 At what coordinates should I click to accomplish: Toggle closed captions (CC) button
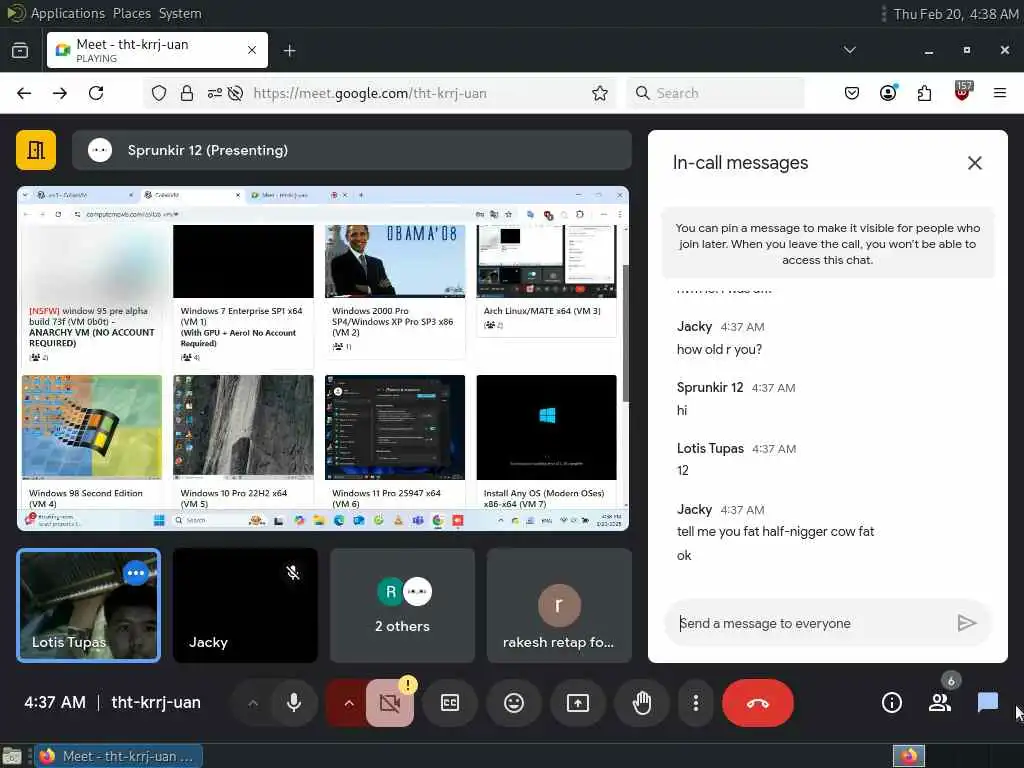tap(450, 703)
